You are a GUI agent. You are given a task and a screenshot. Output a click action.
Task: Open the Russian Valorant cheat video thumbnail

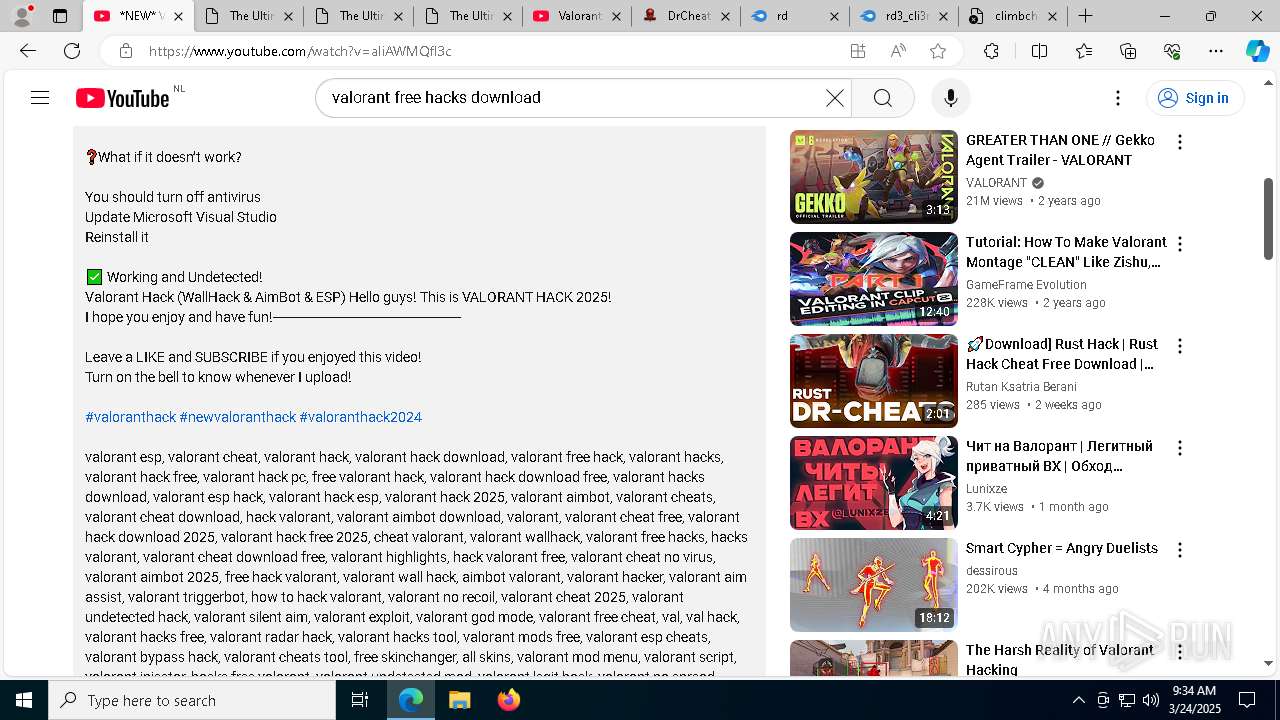click(873, 483)
